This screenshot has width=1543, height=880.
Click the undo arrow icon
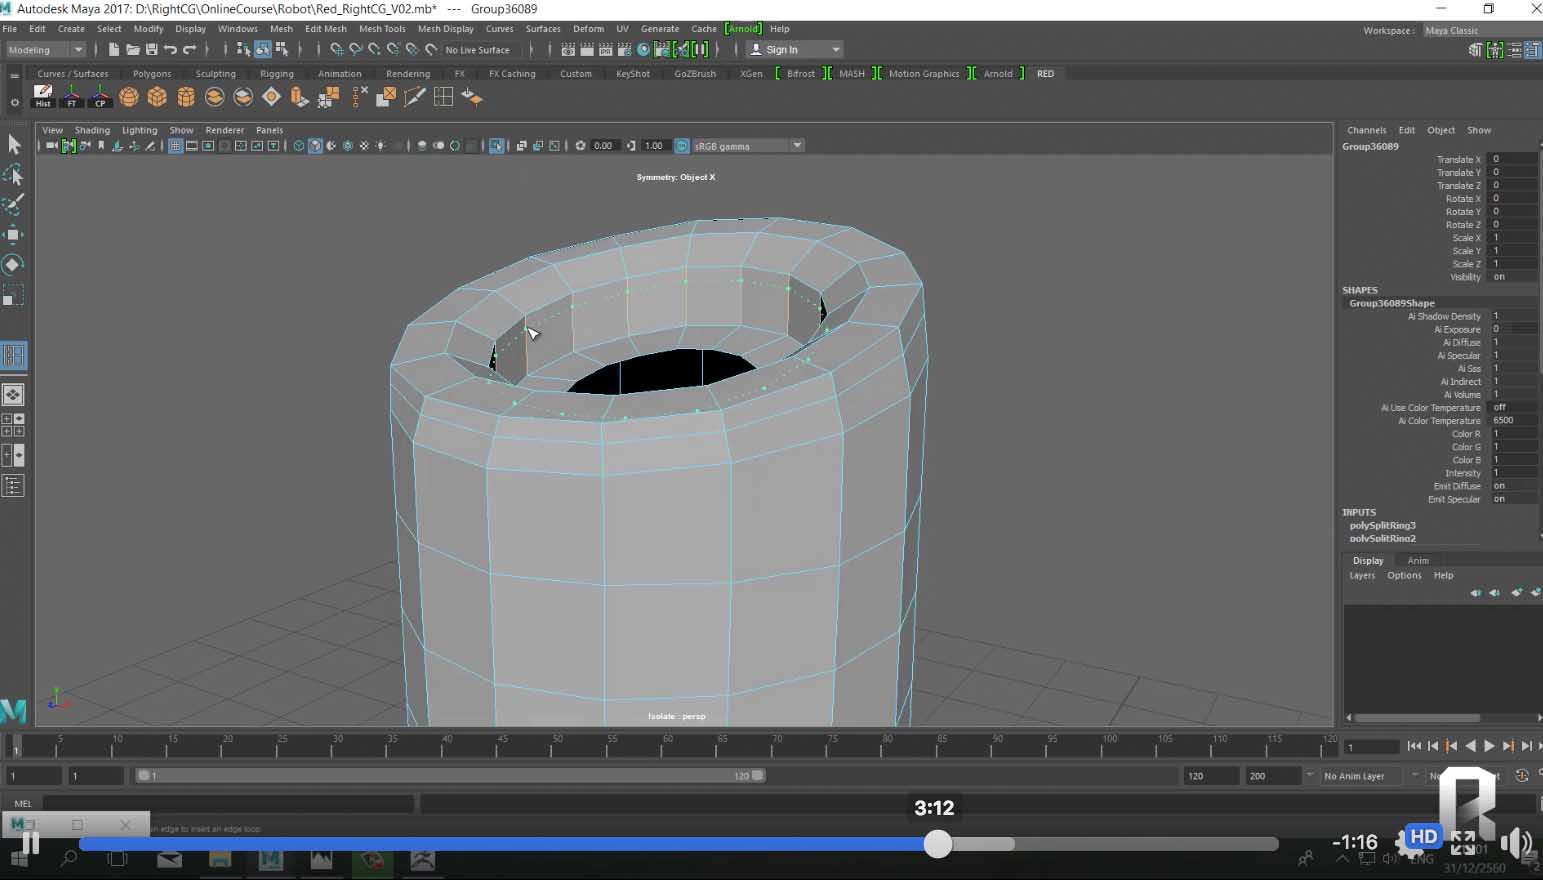click(170, 49)
